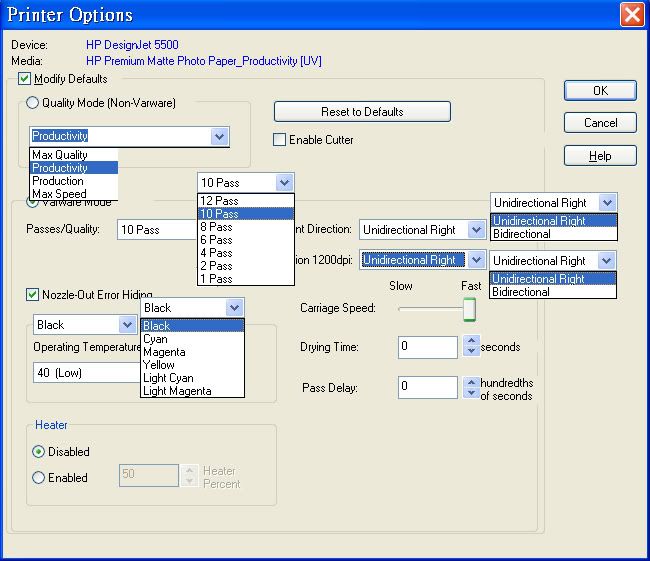Open the Help button
The height and width of the screenshot is (561, 650).
(599, 156)
